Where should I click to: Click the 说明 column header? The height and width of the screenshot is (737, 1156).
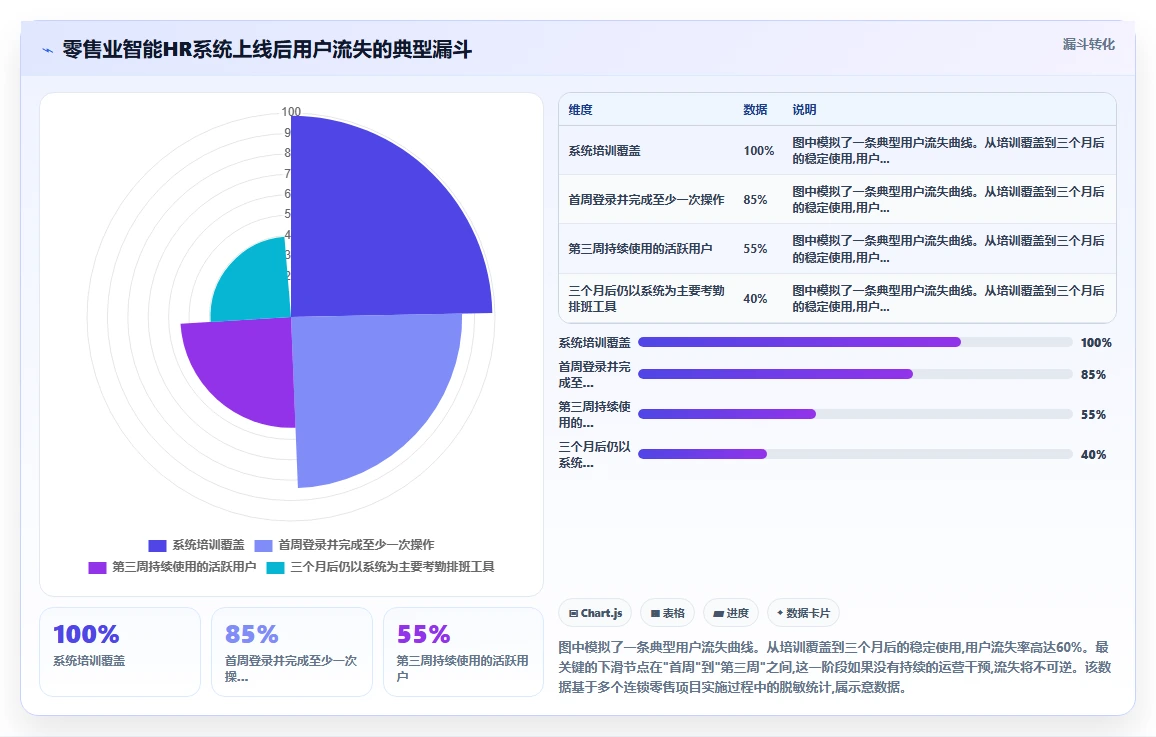pyautogui.click(x=804, y=110)
